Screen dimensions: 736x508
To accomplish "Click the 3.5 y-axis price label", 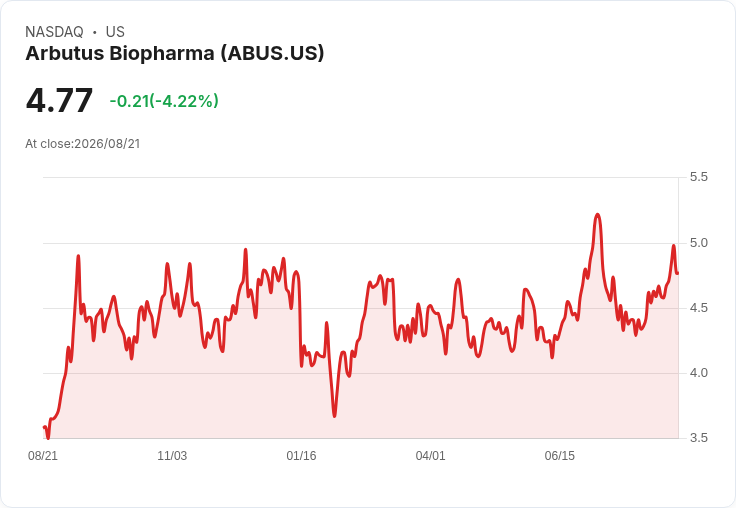I will pos(698,438).
